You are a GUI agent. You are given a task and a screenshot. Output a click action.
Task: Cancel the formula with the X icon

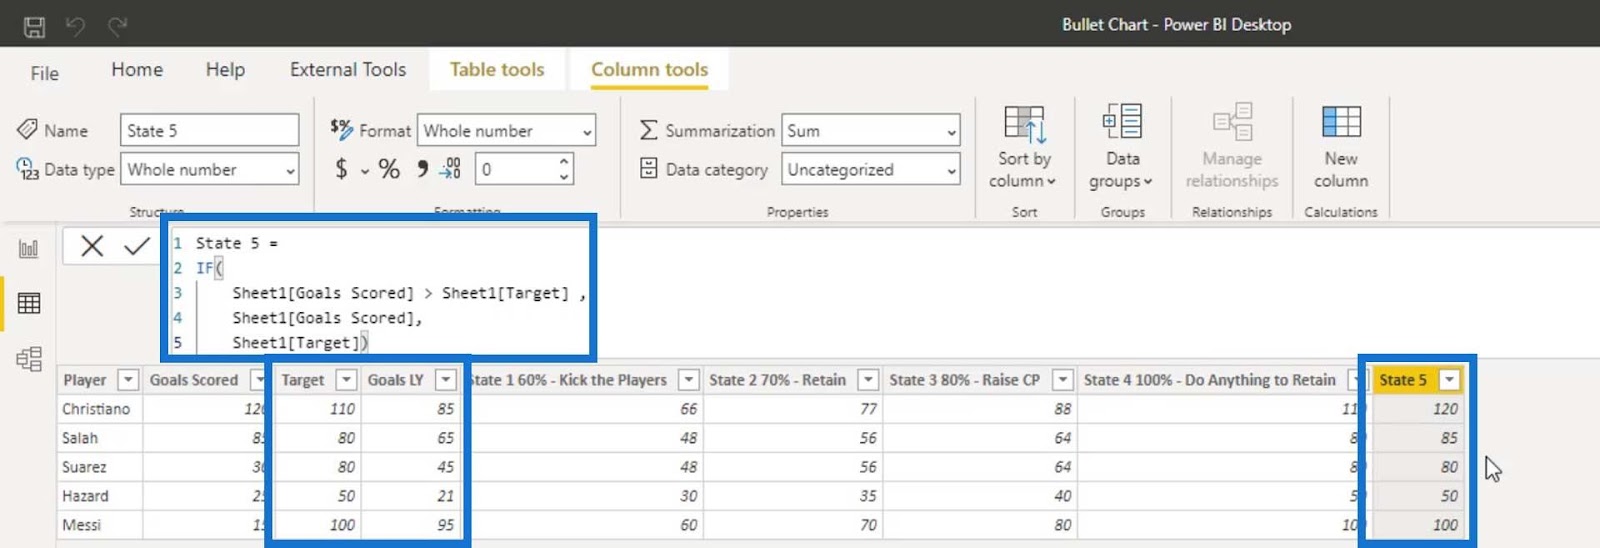pyautogui.click(x=92, y=246)
